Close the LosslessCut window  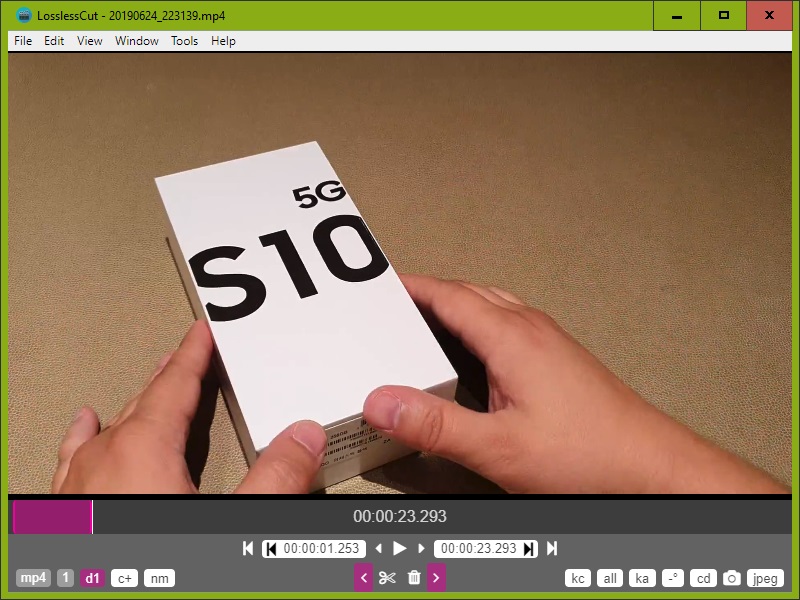(x=769, y=16)
